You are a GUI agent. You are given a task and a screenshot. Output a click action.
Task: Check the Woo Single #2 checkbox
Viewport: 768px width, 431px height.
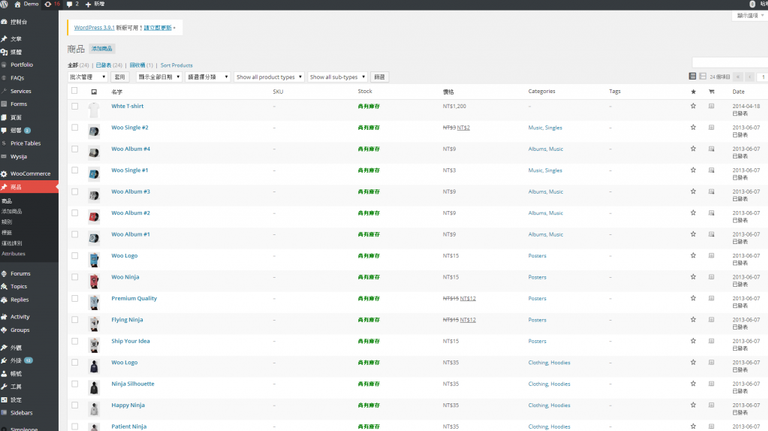click(x=74, y=128)
